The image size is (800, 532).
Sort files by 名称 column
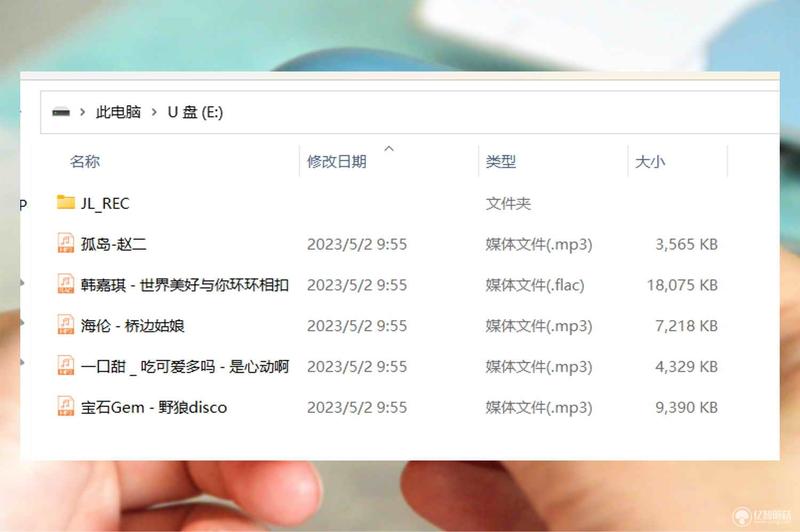[x=85, y=162]
